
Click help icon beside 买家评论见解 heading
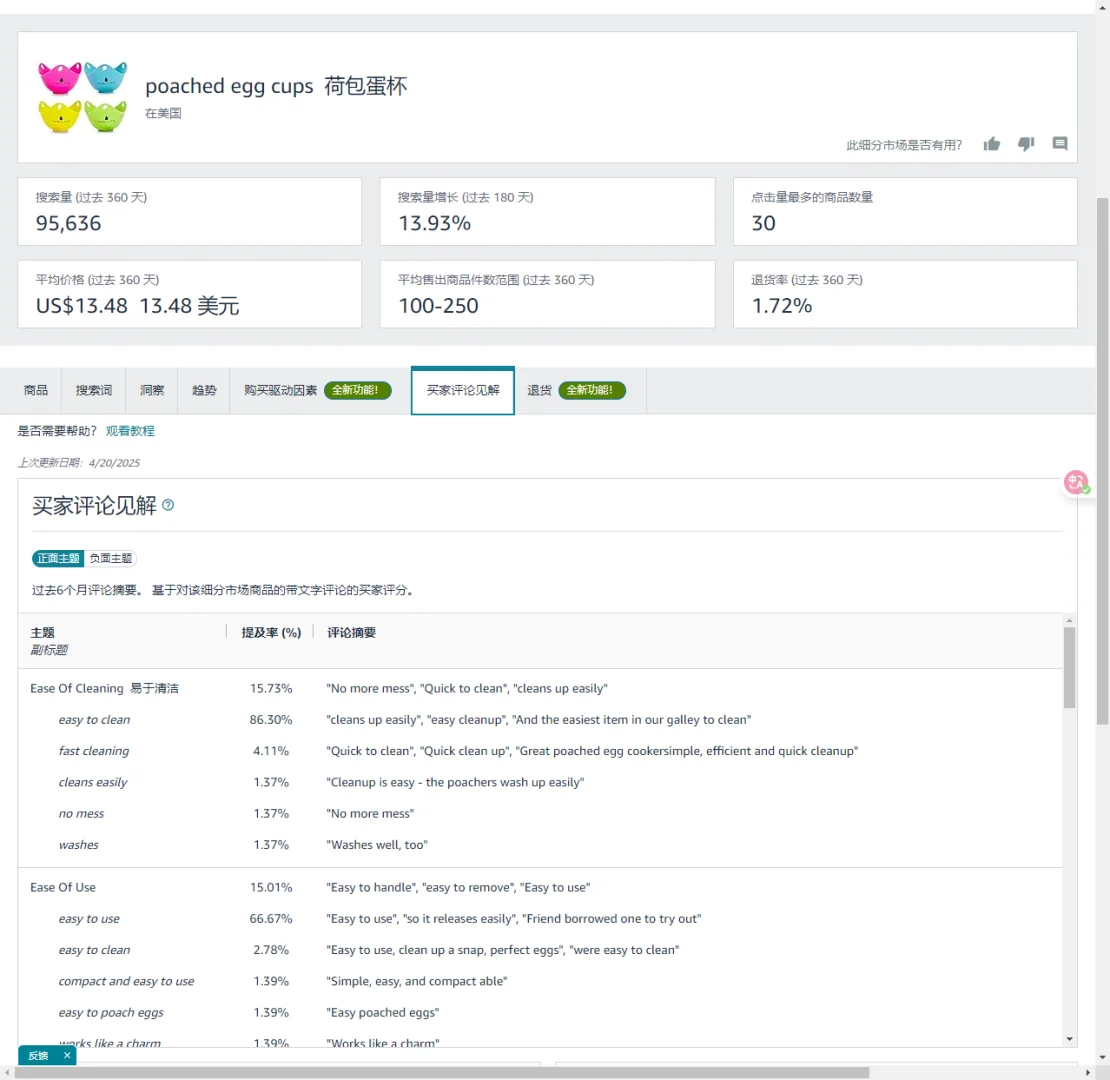tap(168, 505)
